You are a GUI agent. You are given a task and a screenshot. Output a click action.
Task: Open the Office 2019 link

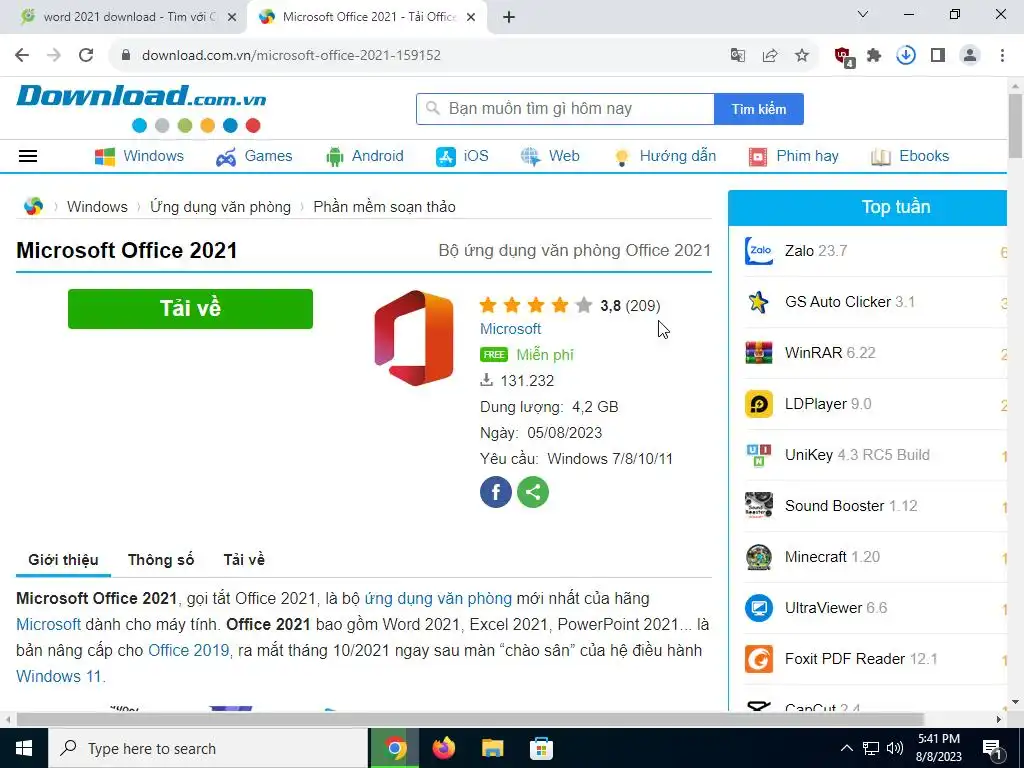pyautogui.click(x=189, y=650)
